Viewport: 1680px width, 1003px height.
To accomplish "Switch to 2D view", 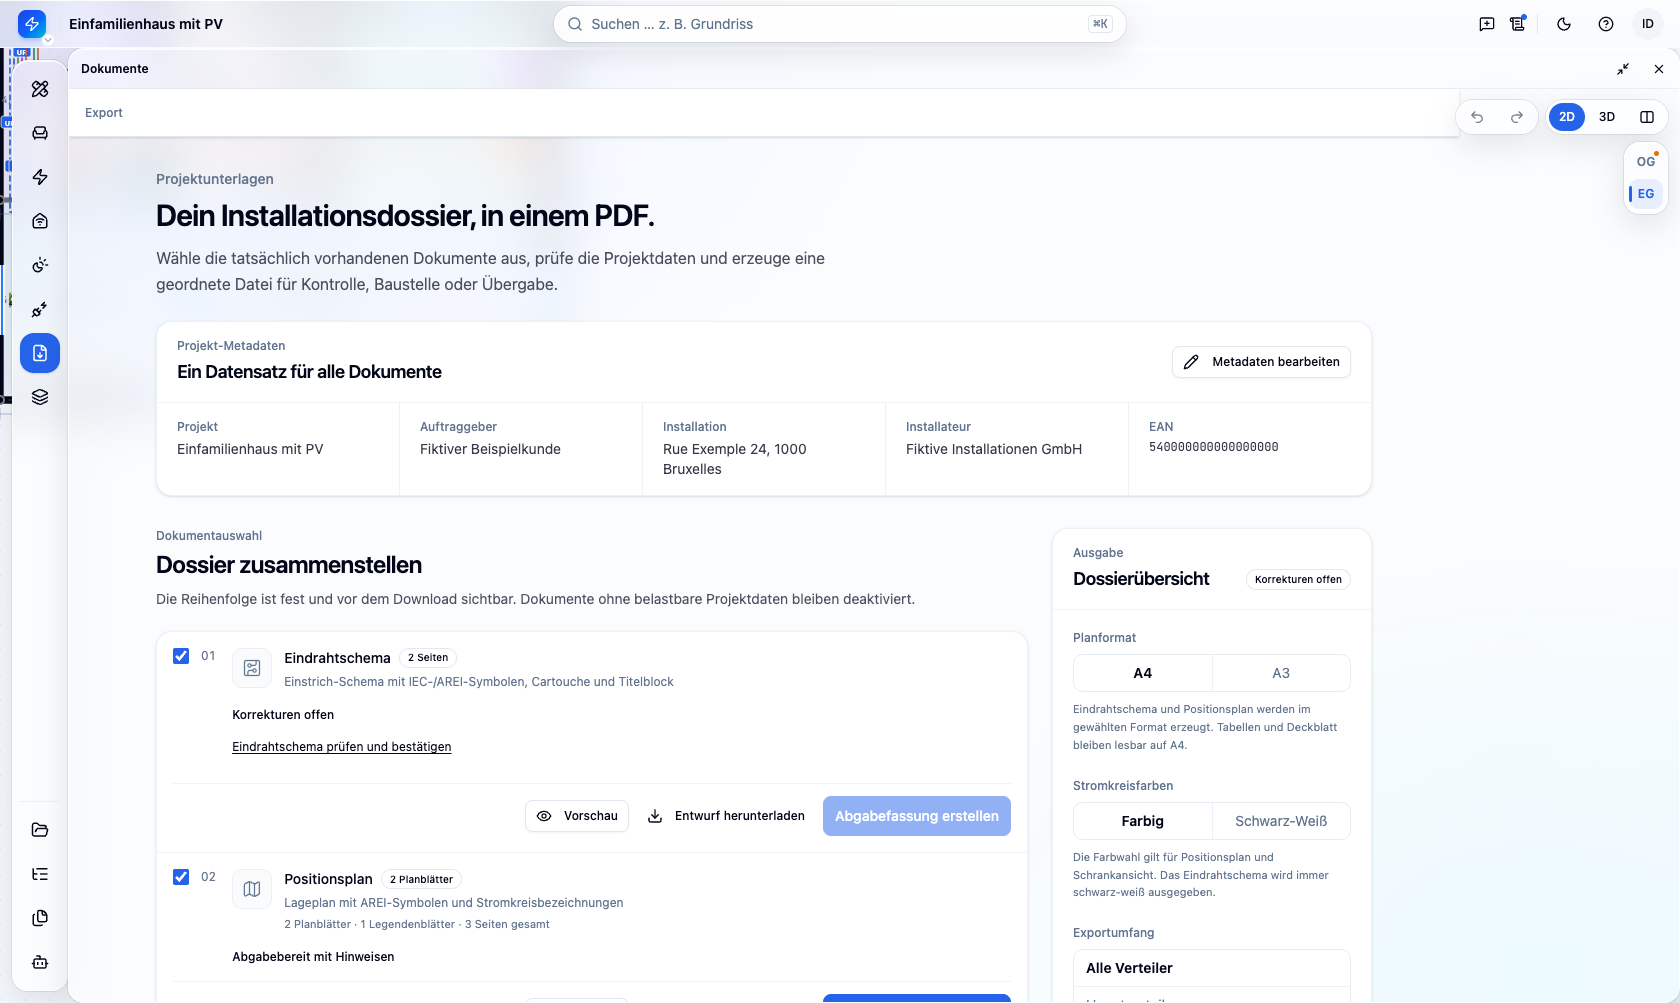I will [x=1567, y=117].
